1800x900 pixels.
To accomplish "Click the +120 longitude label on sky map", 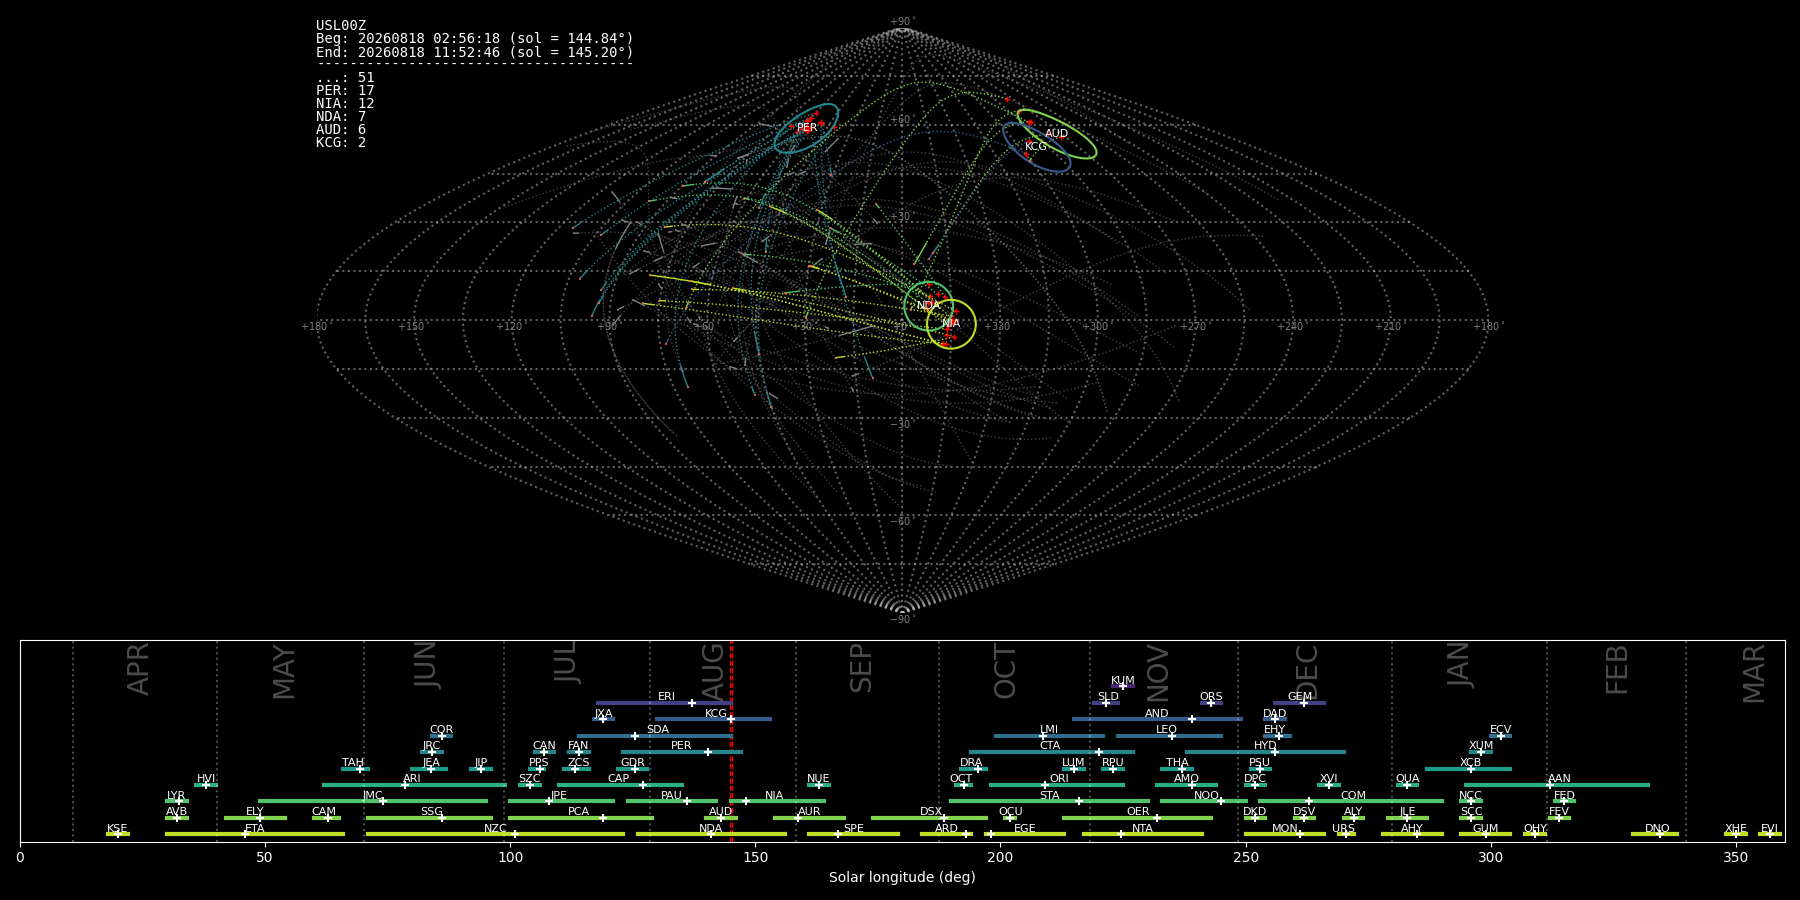I will (509, 327).
